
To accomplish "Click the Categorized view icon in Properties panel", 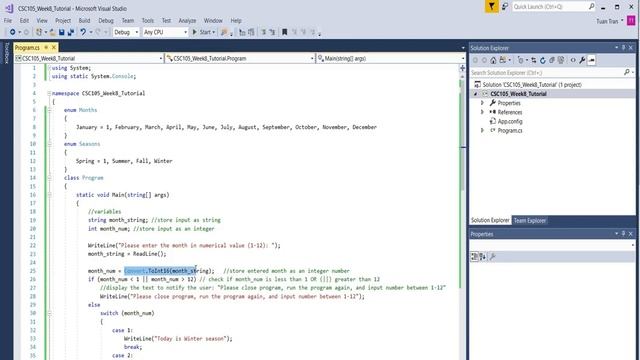I will (474, 257).
